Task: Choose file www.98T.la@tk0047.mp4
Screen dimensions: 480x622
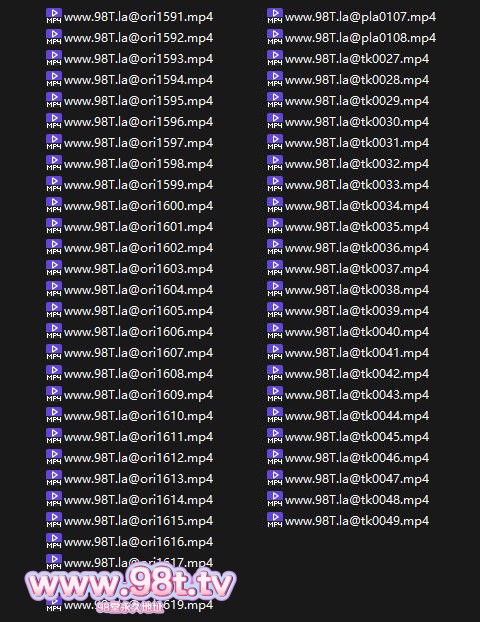Action: click(x=348, y=478)
